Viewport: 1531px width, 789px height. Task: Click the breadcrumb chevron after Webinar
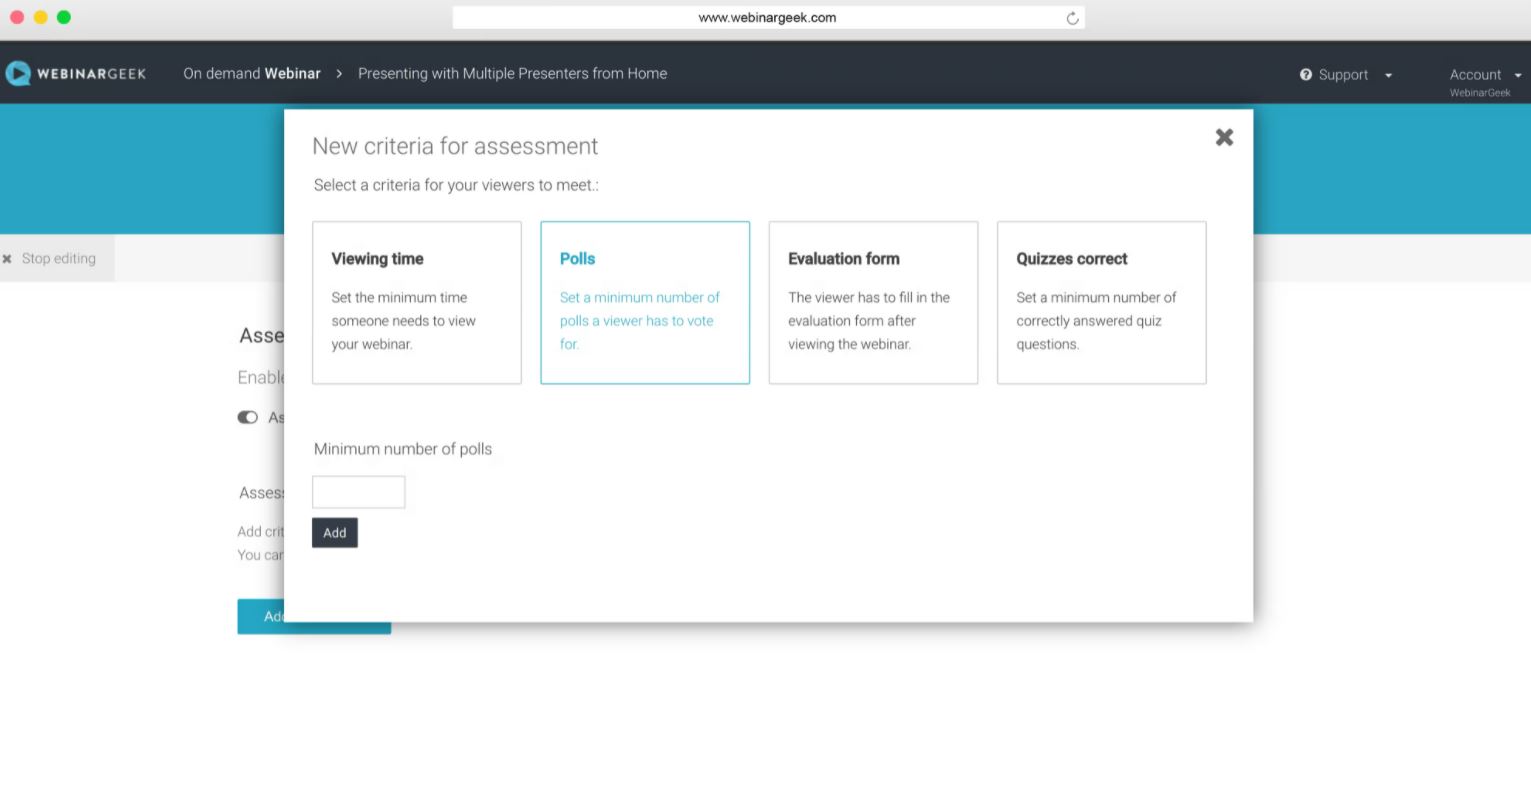[339, 73]
